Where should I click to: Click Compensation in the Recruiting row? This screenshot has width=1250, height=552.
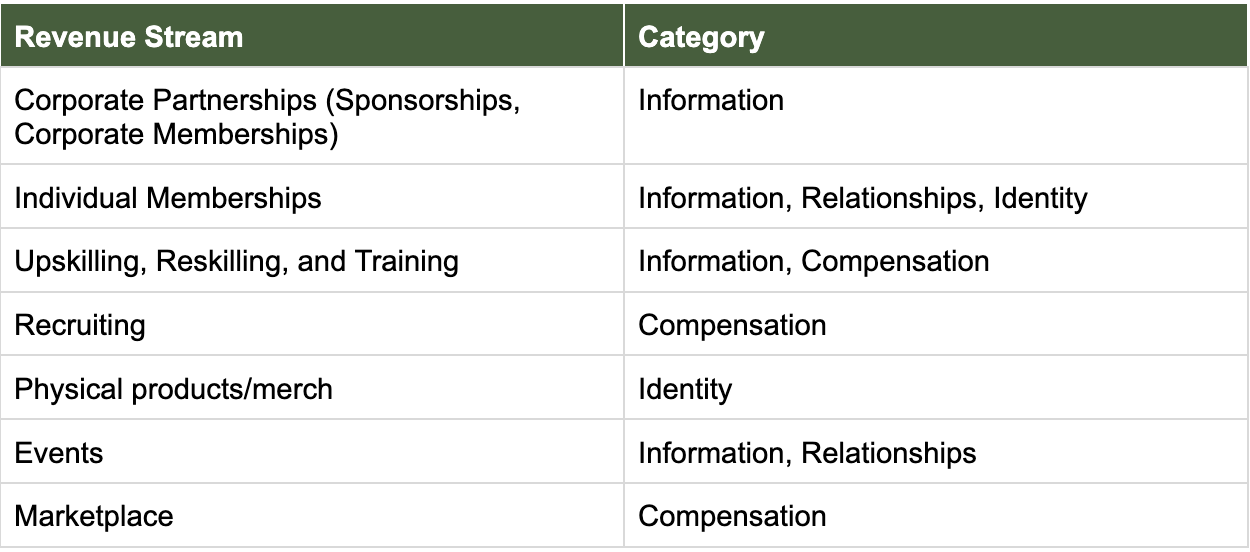coord(732,325)
